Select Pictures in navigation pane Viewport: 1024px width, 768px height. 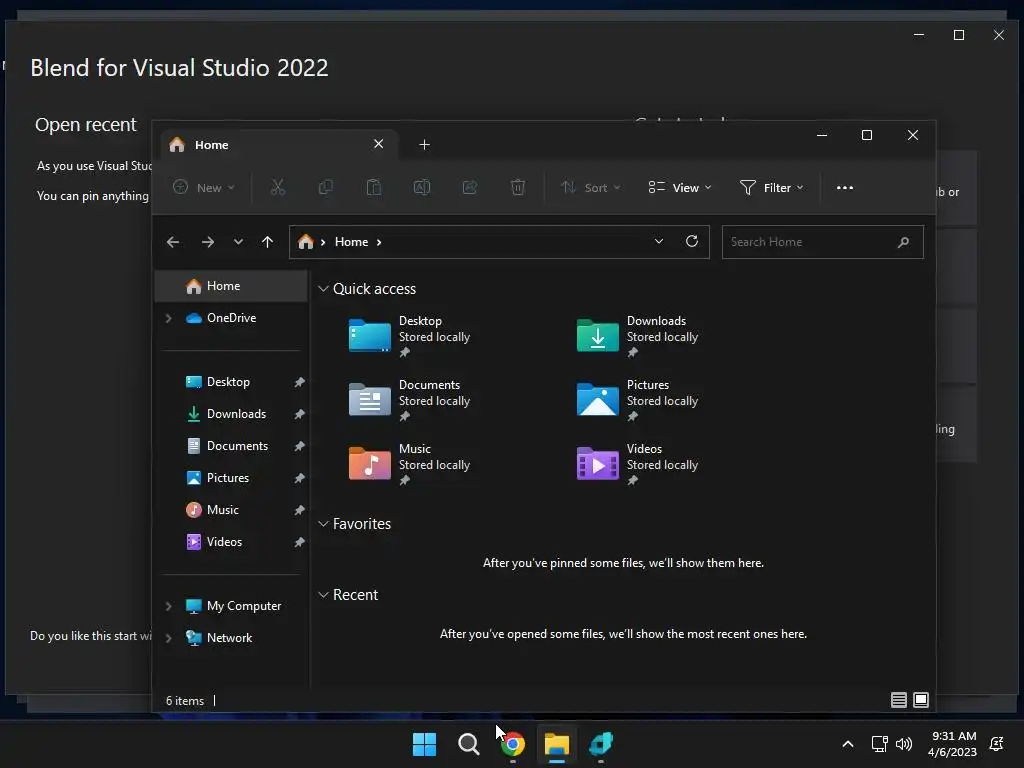click(231, 478)
